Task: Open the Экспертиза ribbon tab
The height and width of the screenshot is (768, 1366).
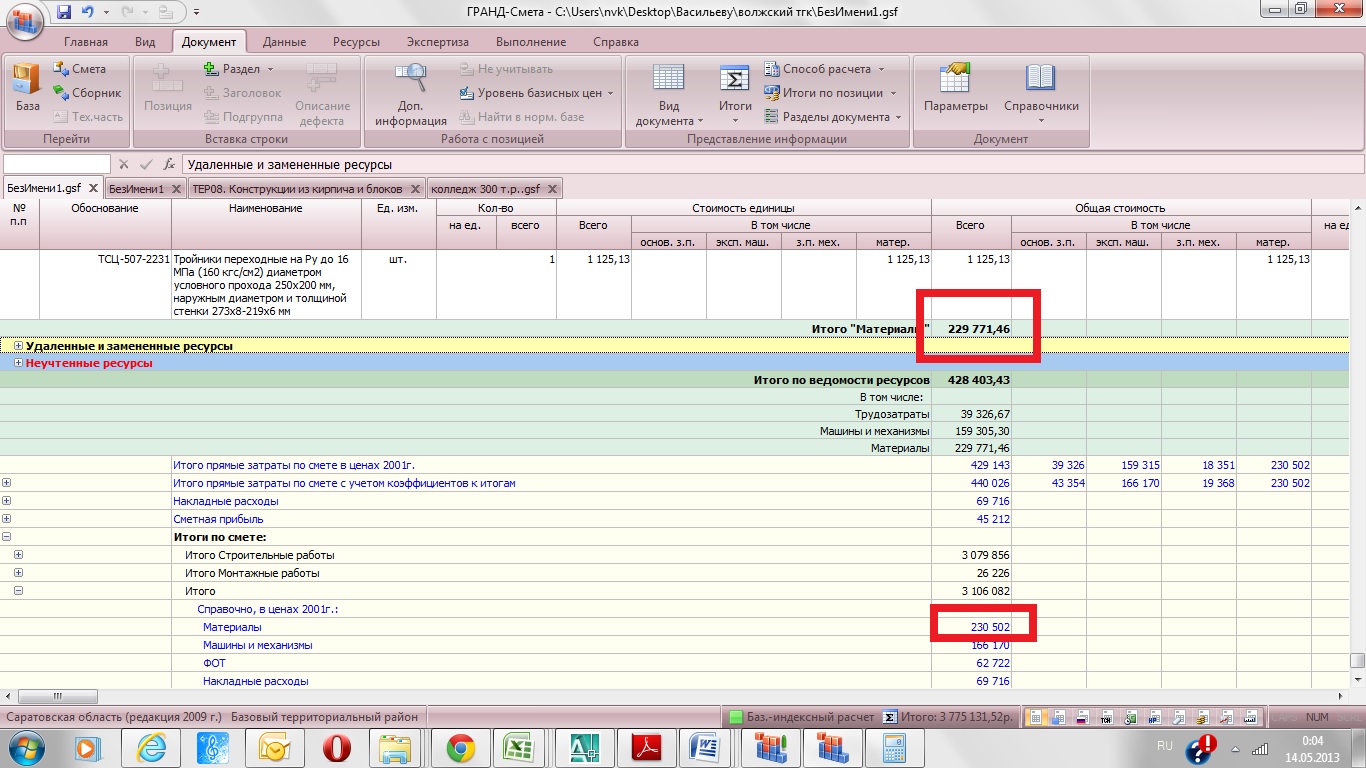Action: [436, 42]
